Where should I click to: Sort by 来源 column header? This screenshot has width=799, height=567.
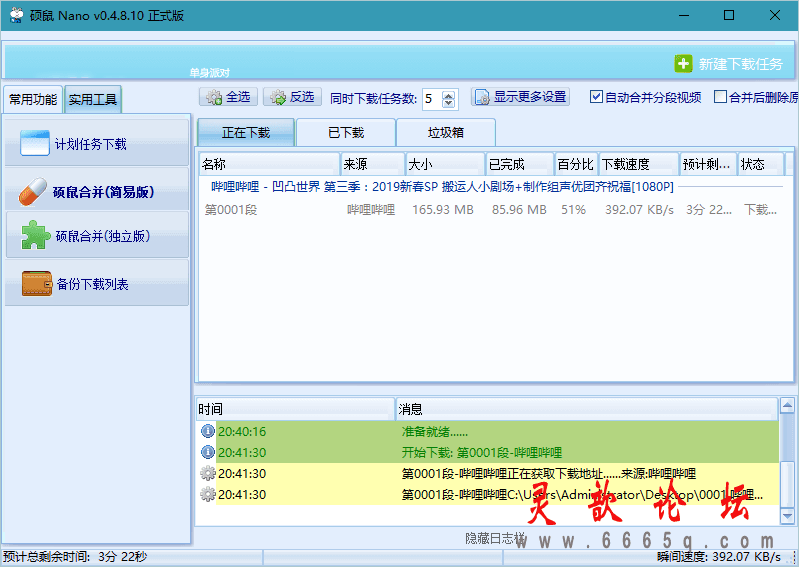point(372,164)
